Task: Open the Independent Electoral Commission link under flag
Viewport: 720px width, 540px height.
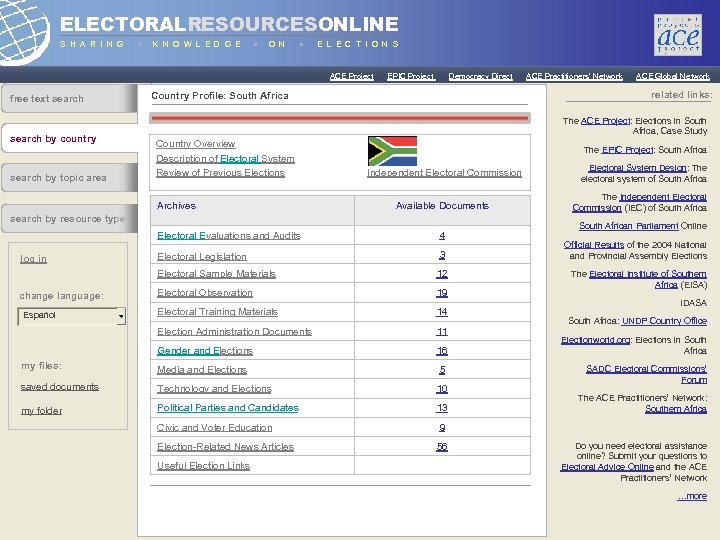Action: tap(444, 173)
